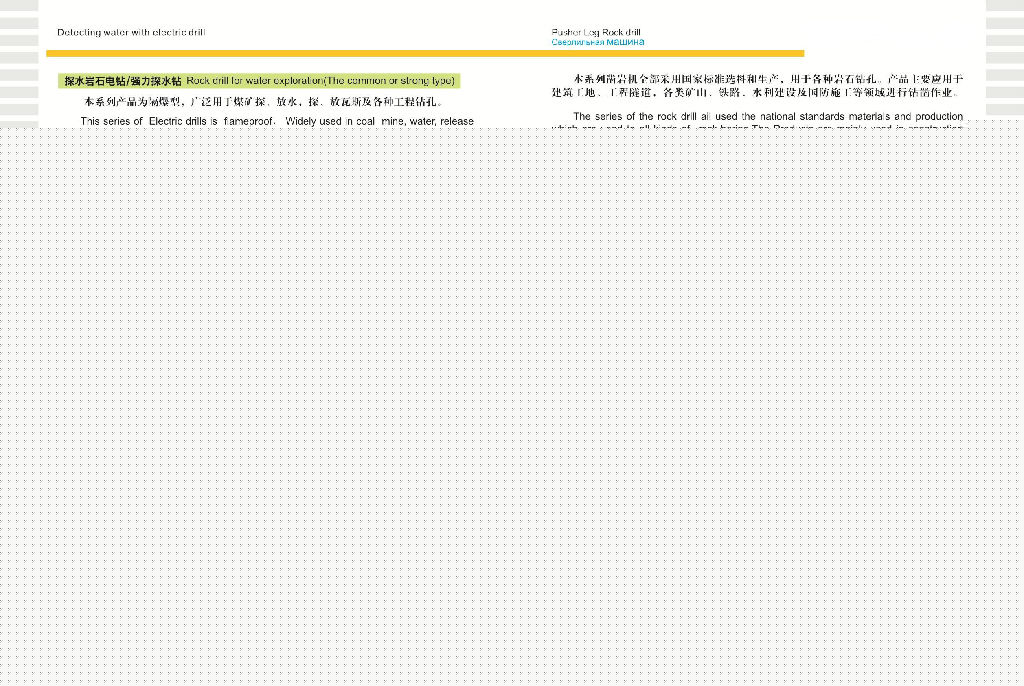Click 'The series of the rock drill' text
Screen dimensions: 1024x686
tap(641, 117)
